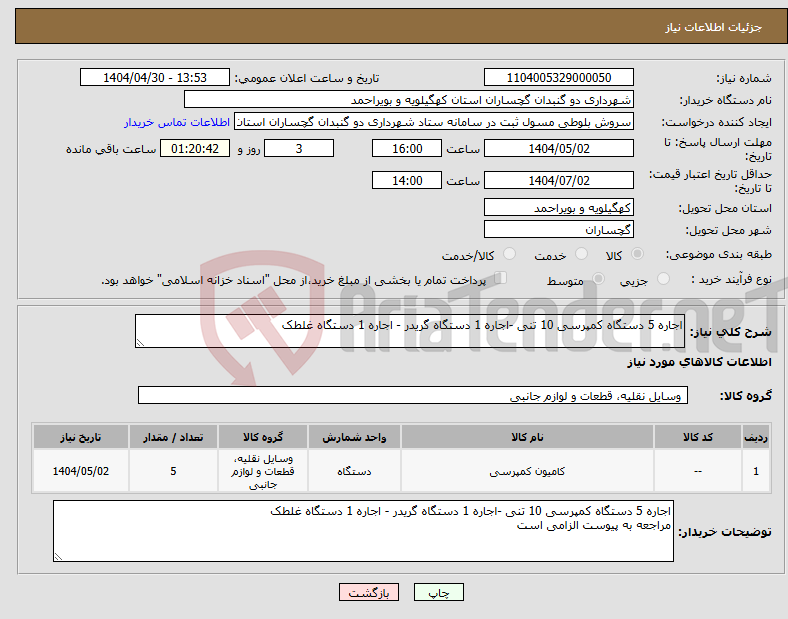Image resolution: width=788 pixels, height=619 pixels.
Task: Click the delivery province field کهگیلویه و بویراحمد
Action: tap(559, 208)
